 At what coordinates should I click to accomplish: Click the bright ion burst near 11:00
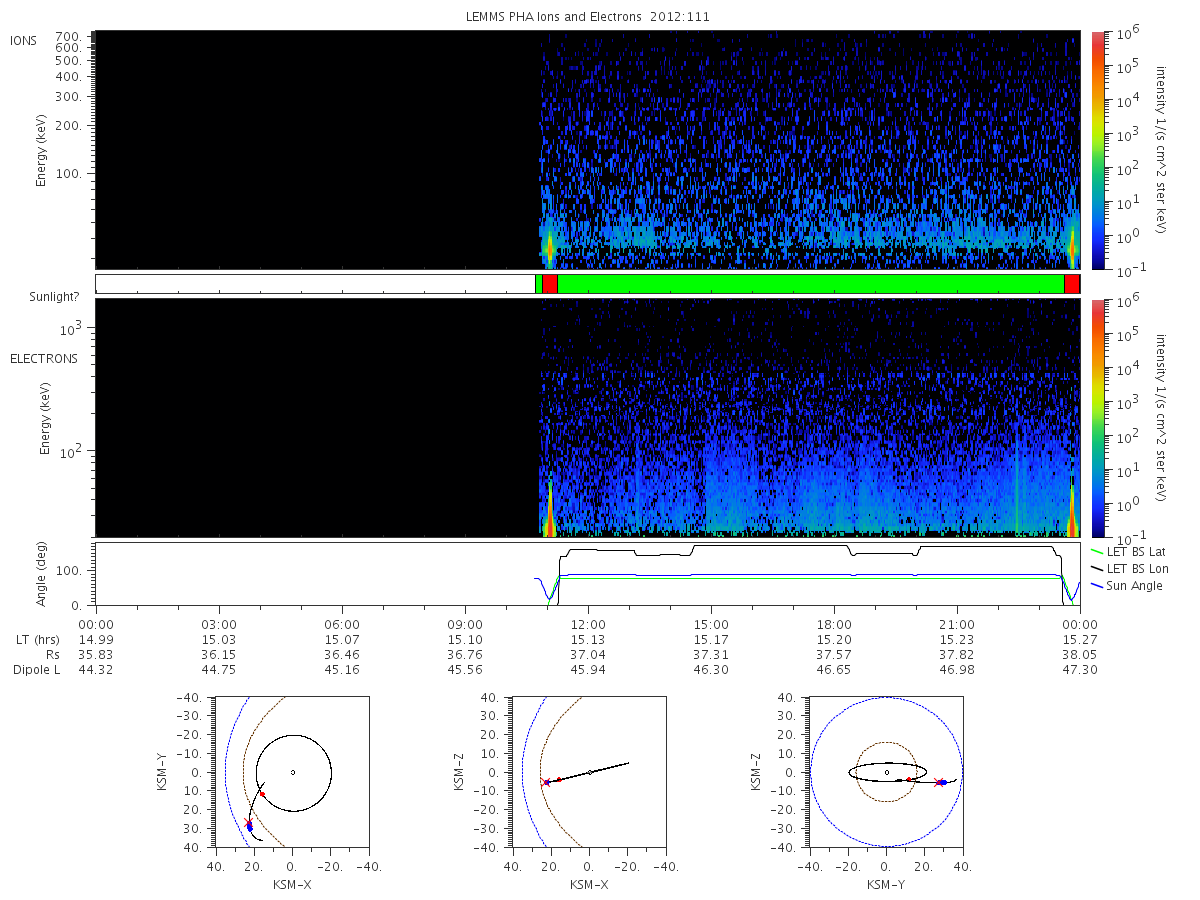[548, 245]
